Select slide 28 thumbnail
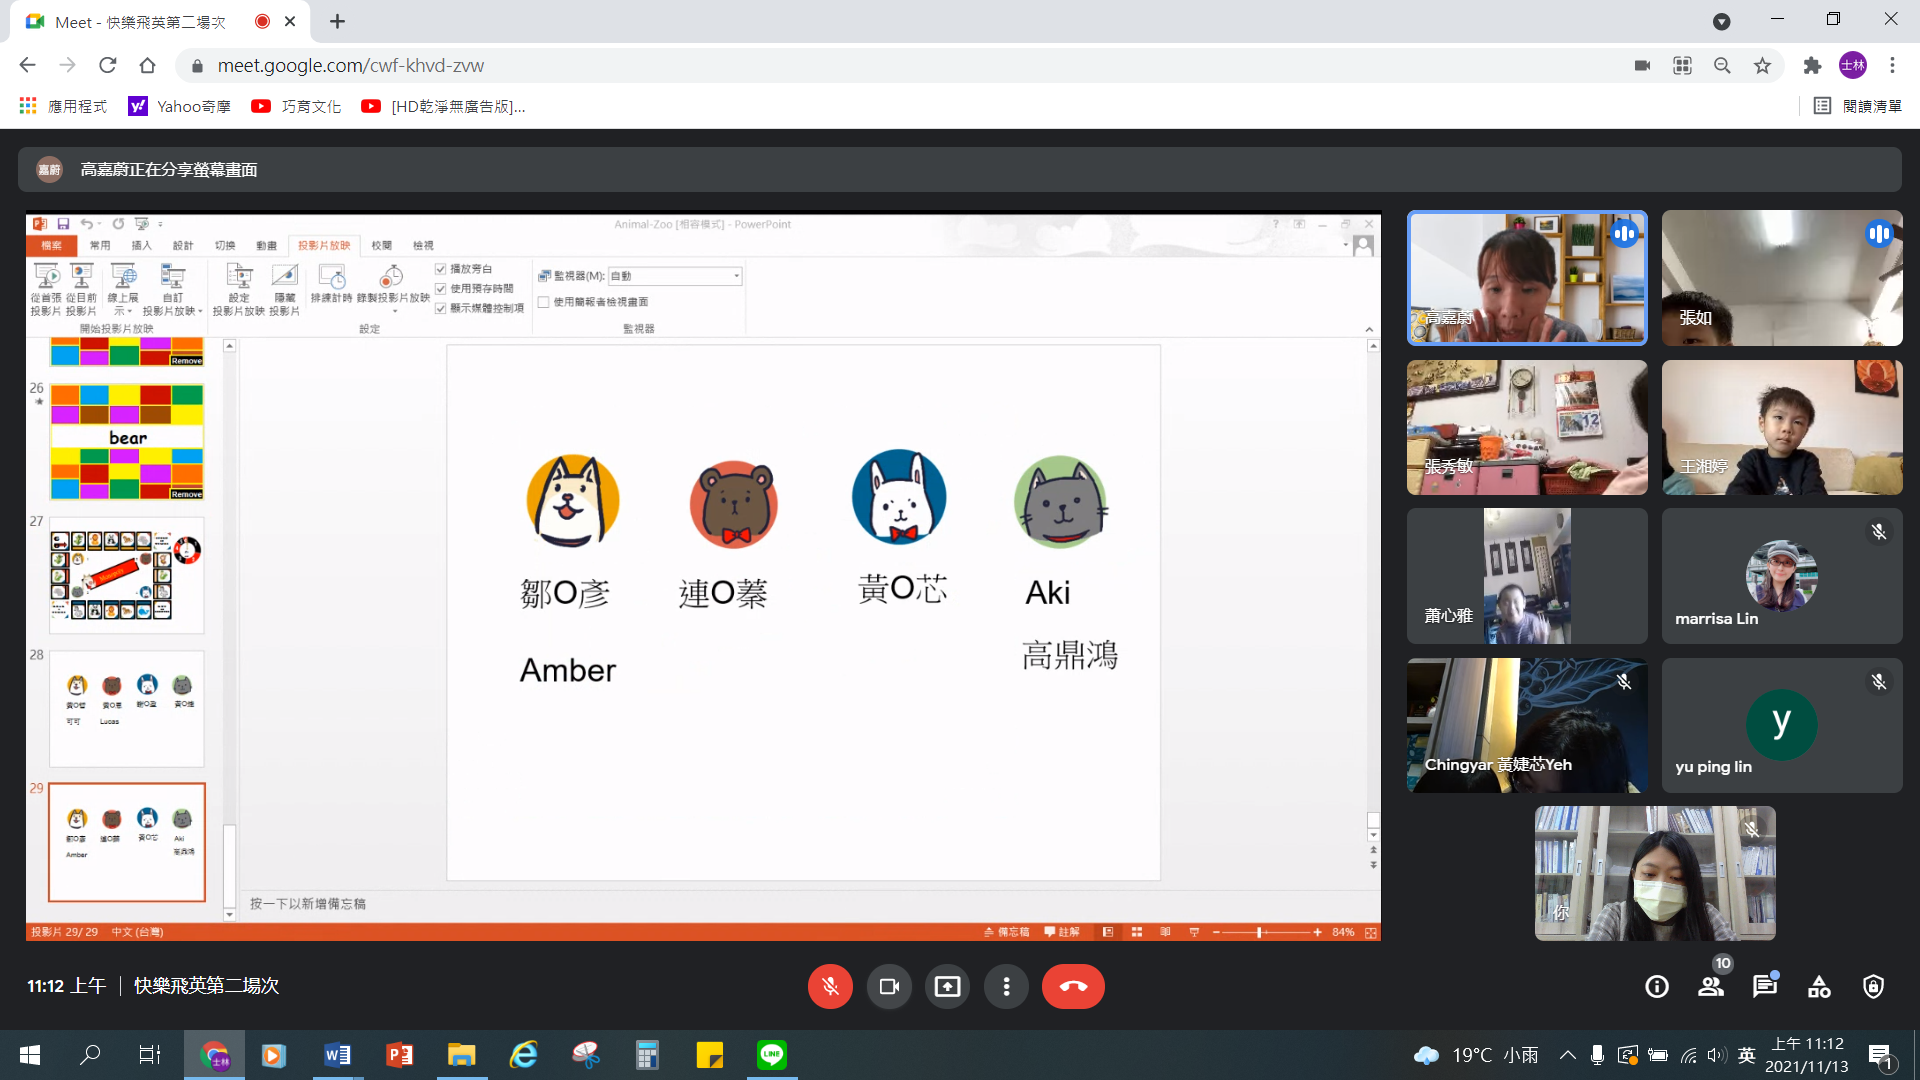Image resolution: width=1920 pixels, height=1080 pixels. (x=127, y=709)
